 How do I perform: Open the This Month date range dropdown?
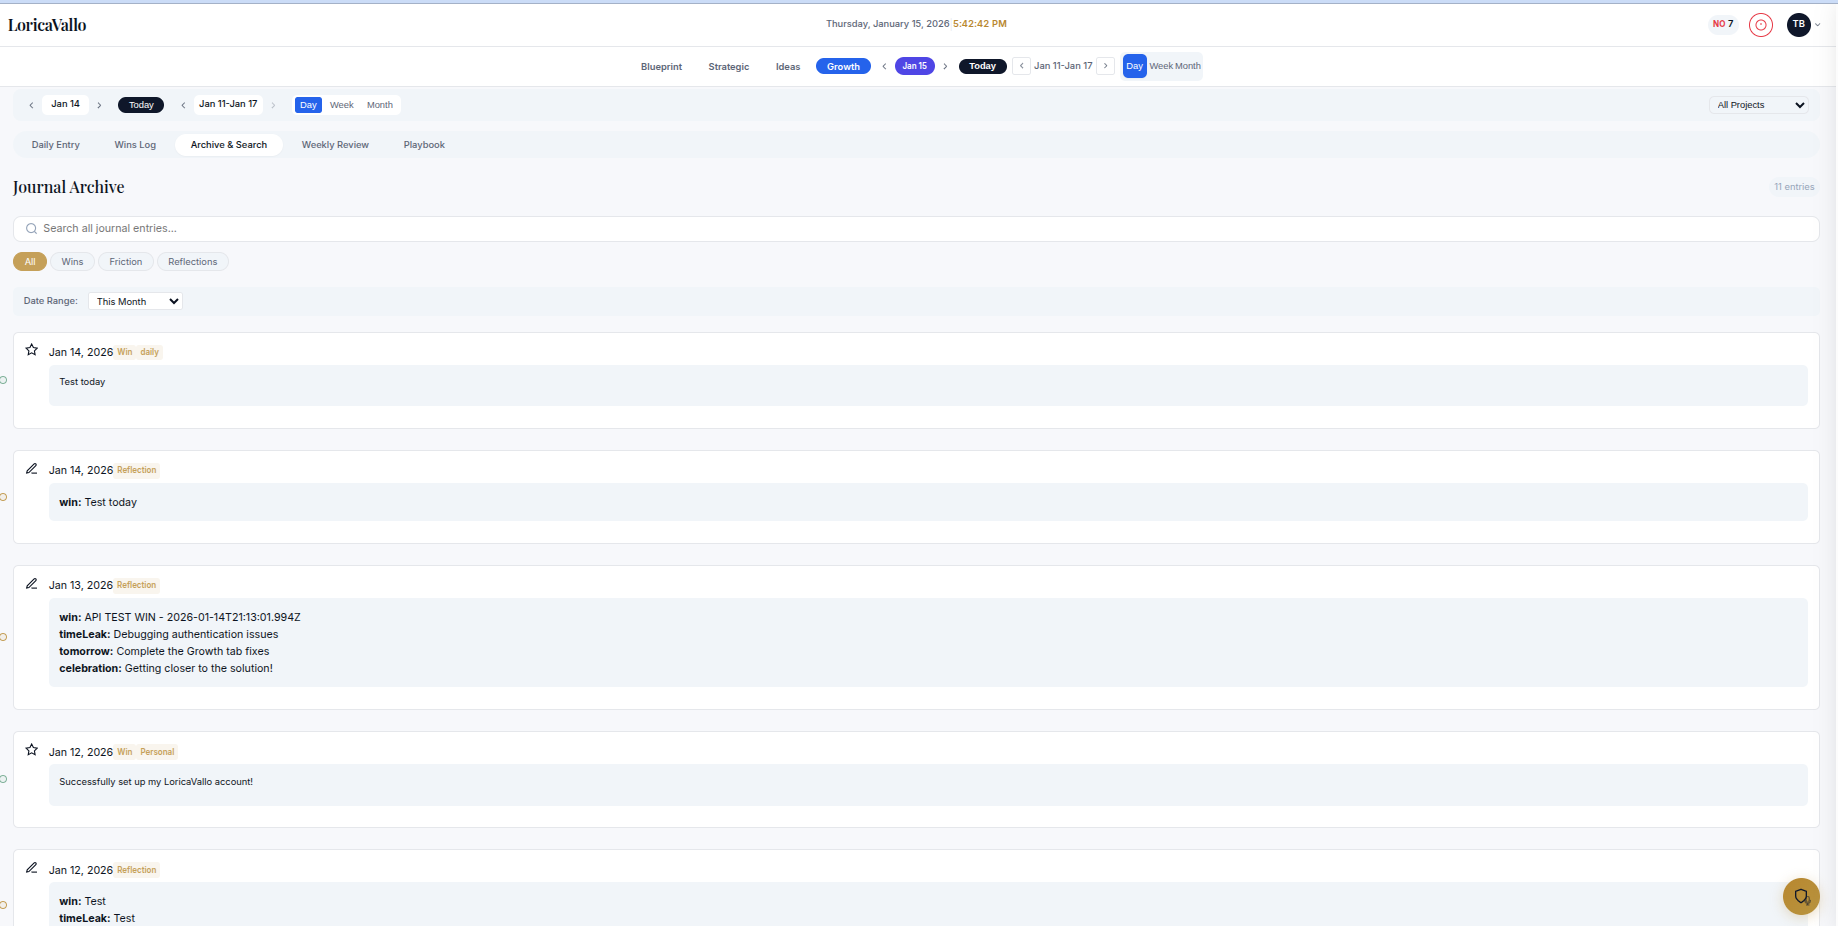(134, 301)
